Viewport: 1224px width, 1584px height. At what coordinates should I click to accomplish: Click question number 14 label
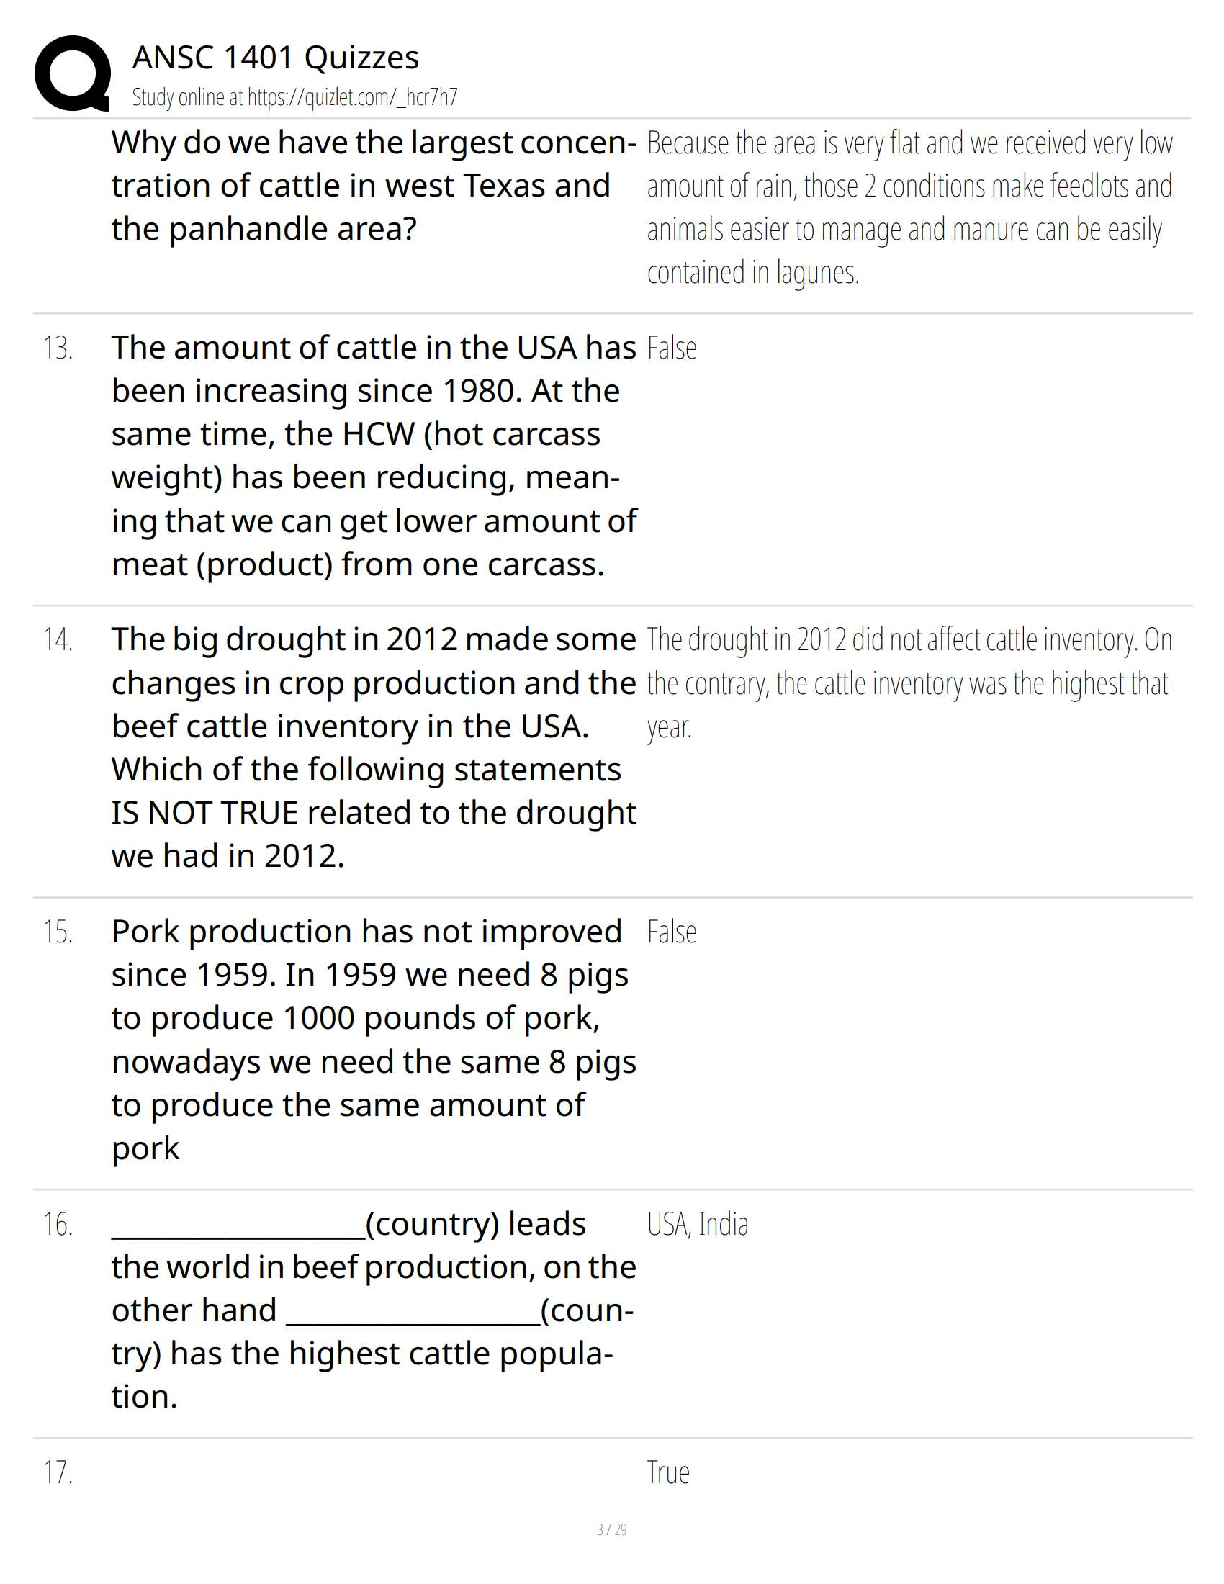coord(58,640)
